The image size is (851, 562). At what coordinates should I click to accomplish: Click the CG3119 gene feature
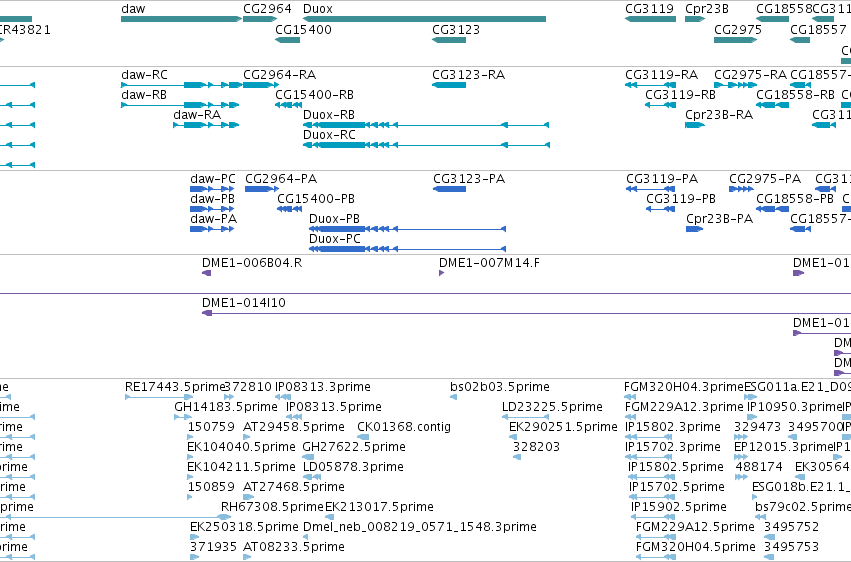[x=650, y=20]
